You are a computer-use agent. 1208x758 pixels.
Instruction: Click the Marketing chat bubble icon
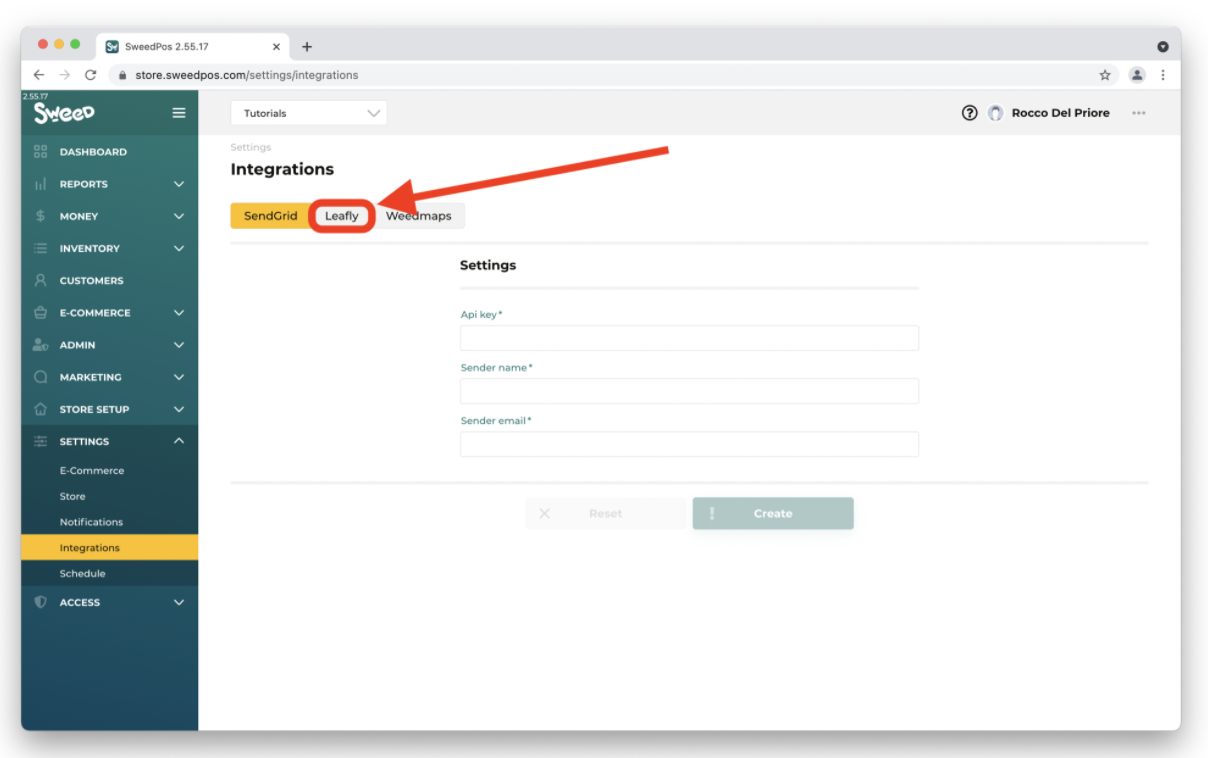(x=40, y=377)
